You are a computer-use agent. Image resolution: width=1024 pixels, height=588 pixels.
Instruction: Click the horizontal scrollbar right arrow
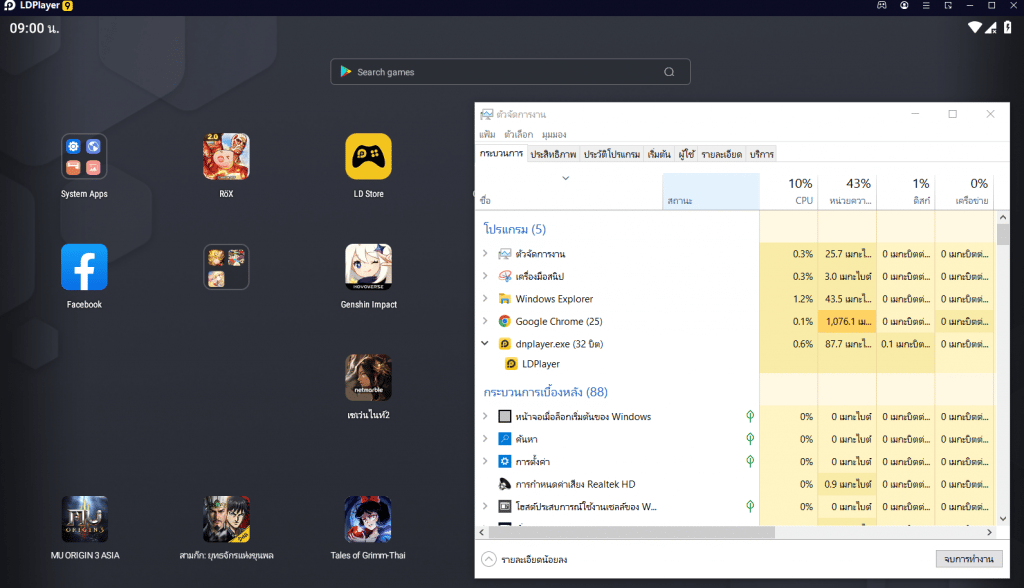[x=989, y=532]
